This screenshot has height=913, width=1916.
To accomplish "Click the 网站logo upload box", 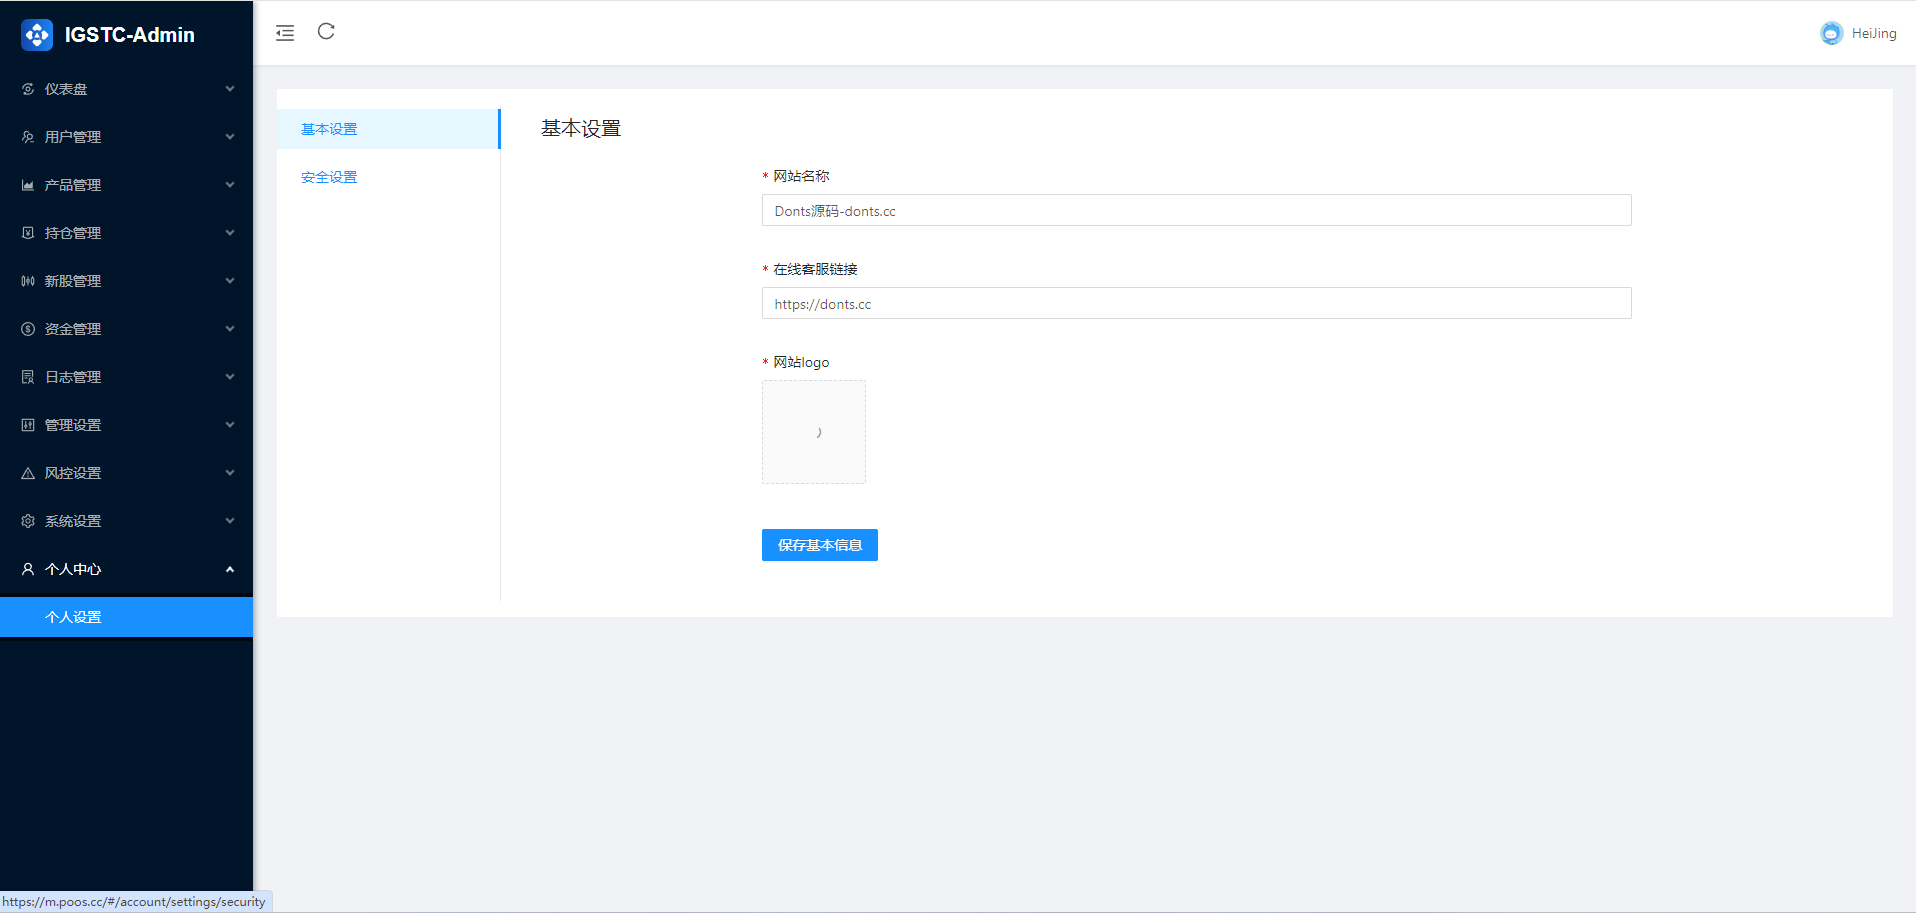I will coord(814,432).
